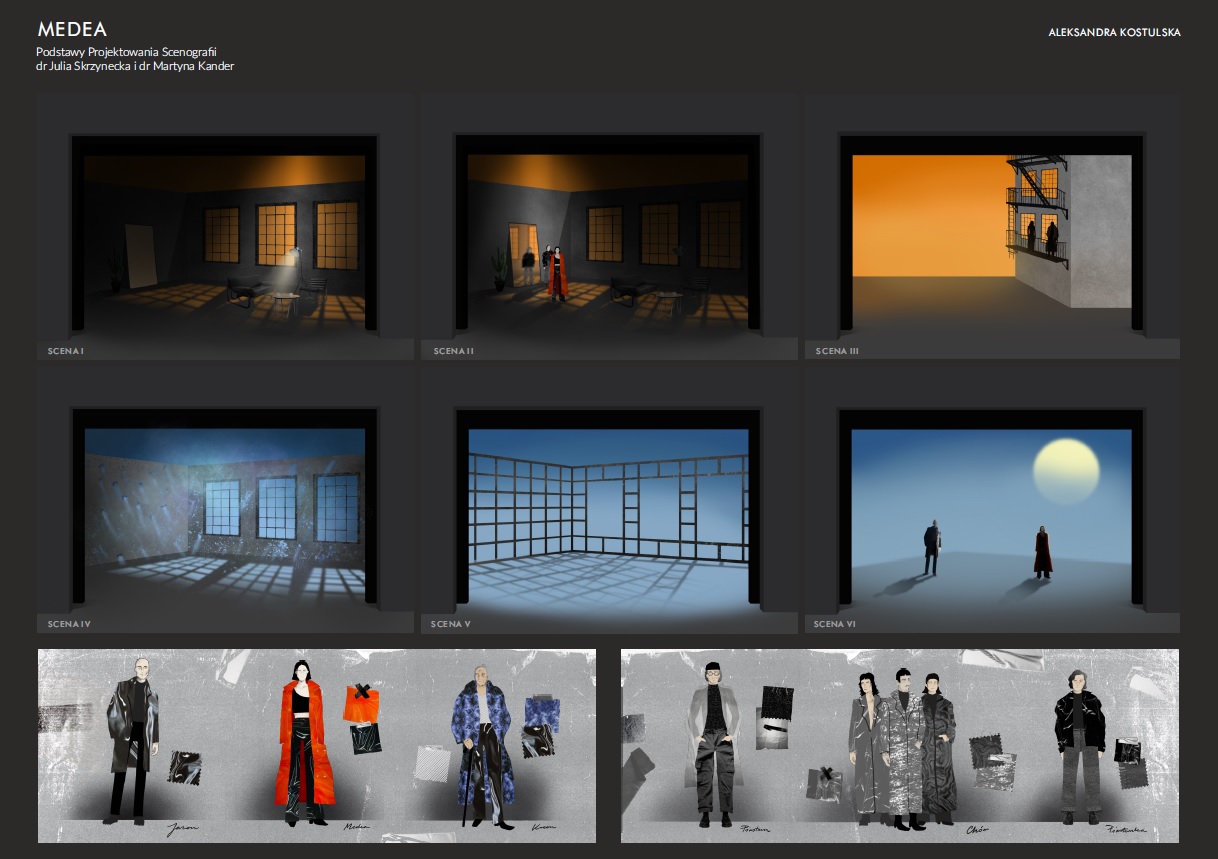Click the dr Julia Skrzynecka instructor line

tap(135, 66)
